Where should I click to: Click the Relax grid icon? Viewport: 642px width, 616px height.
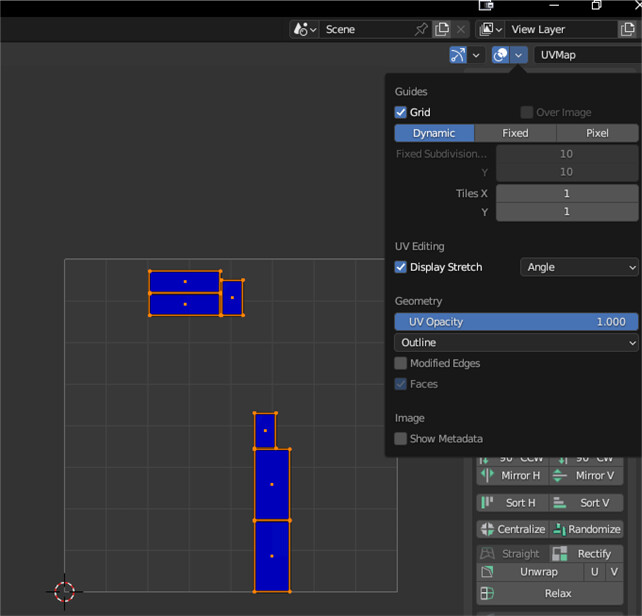487,593
